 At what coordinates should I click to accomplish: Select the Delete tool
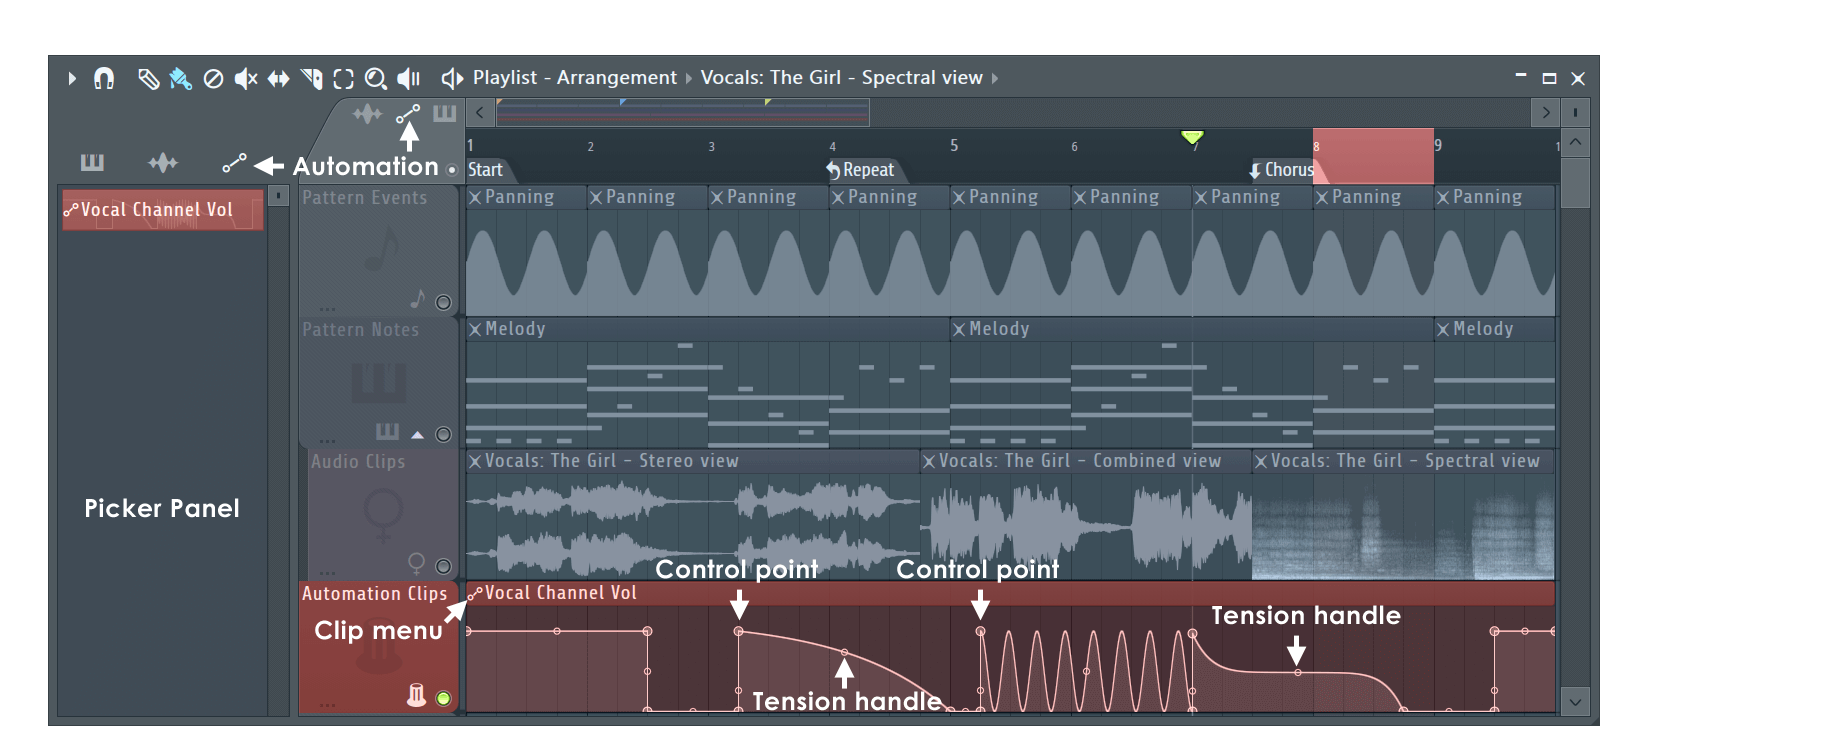pyautogui.click(x=213, y=78)
